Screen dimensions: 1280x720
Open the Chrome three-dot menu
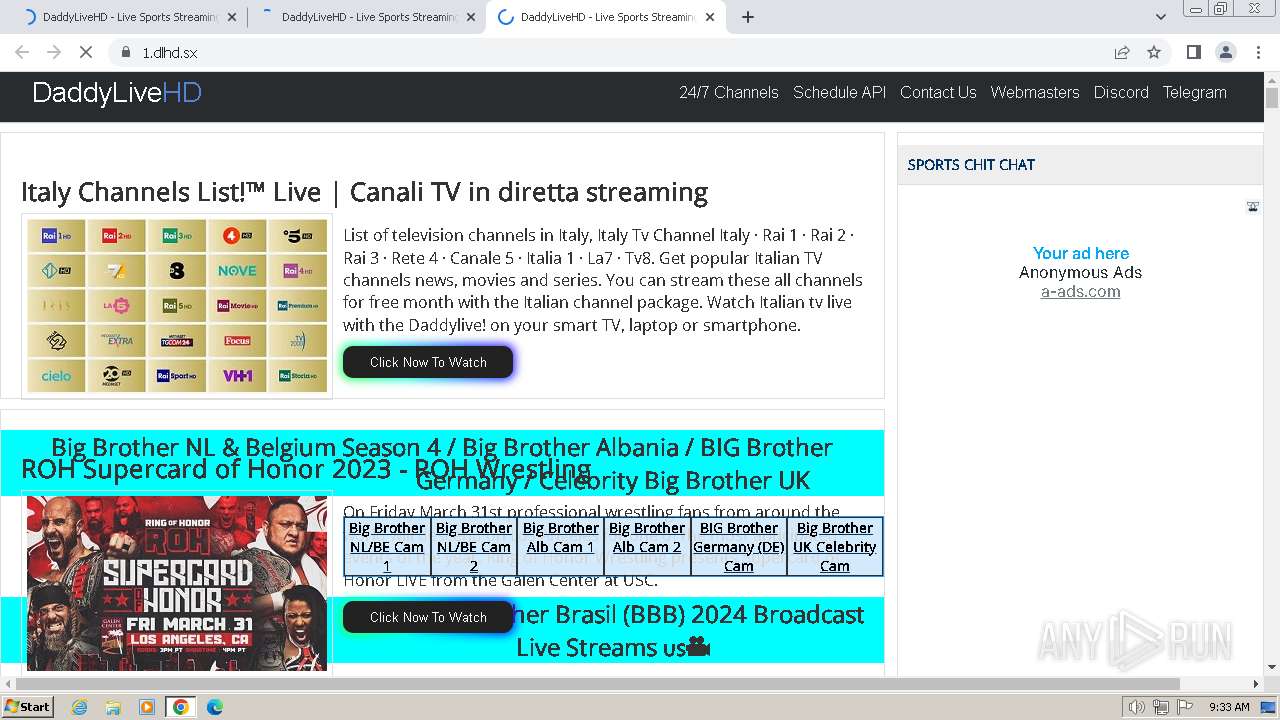coord(1257,52)
